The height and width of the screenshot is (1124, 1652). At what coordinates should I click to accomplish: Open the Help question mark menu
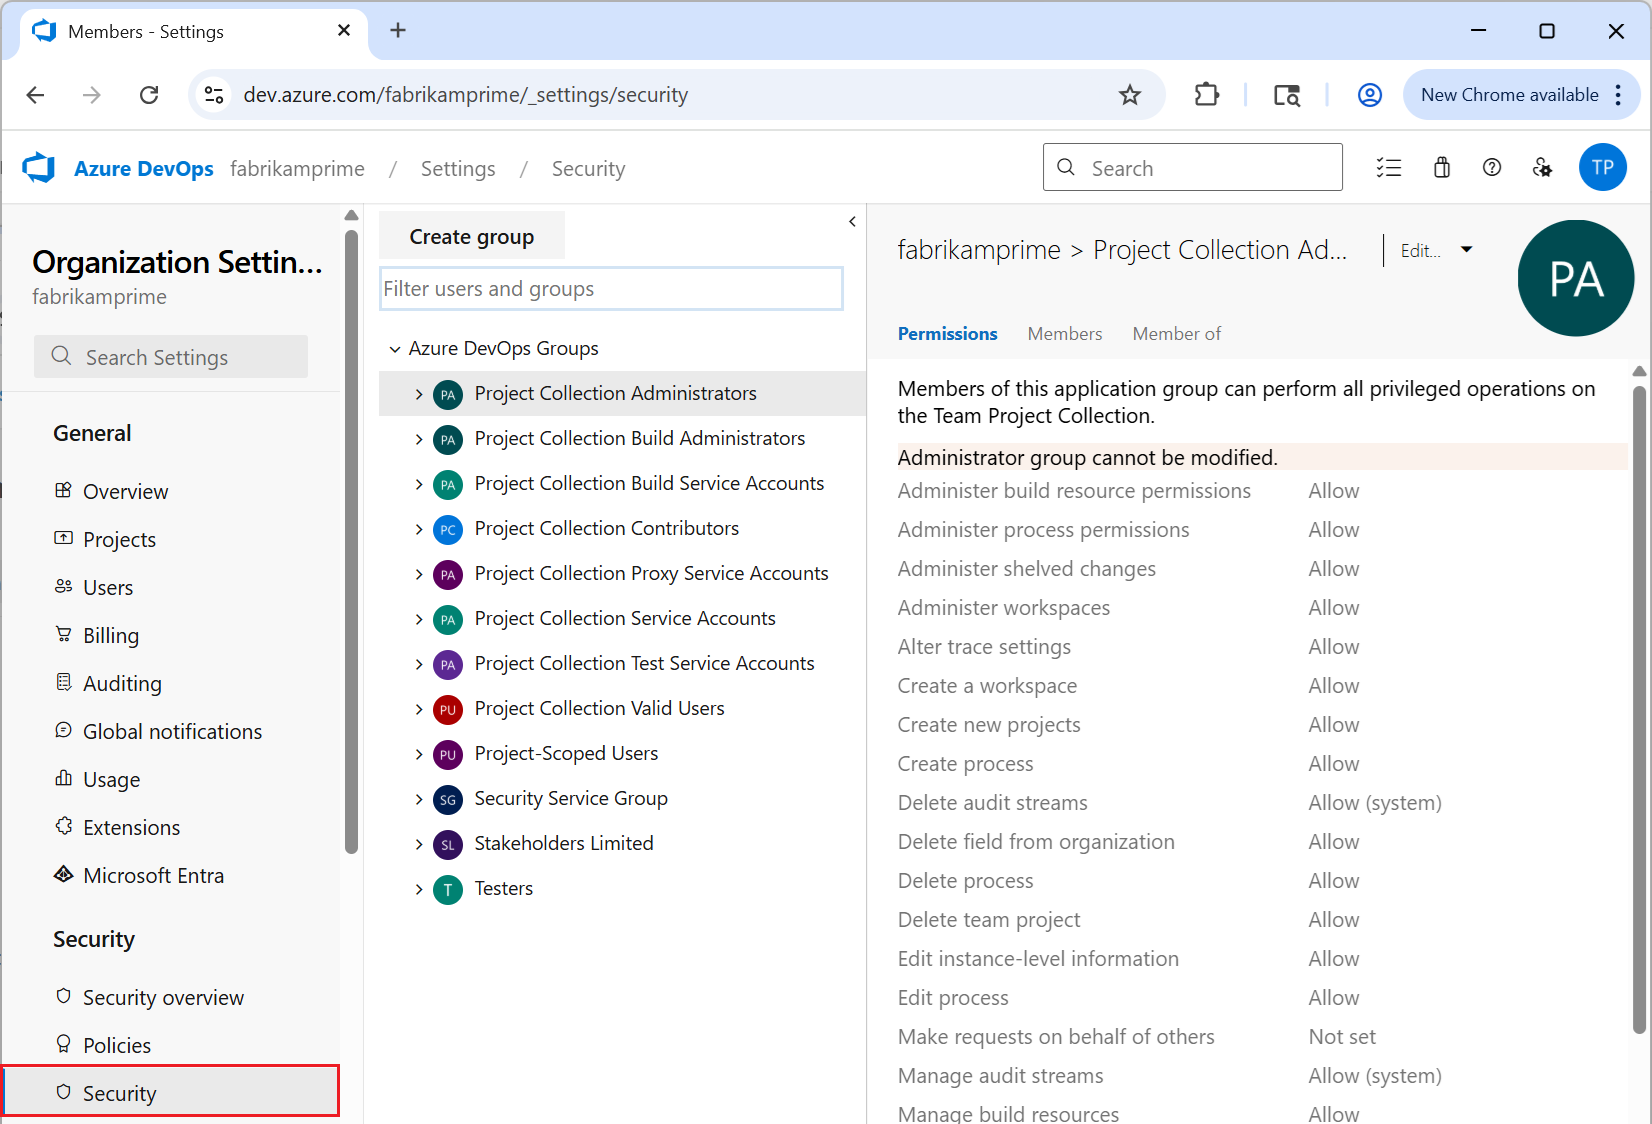point(1492,167)
